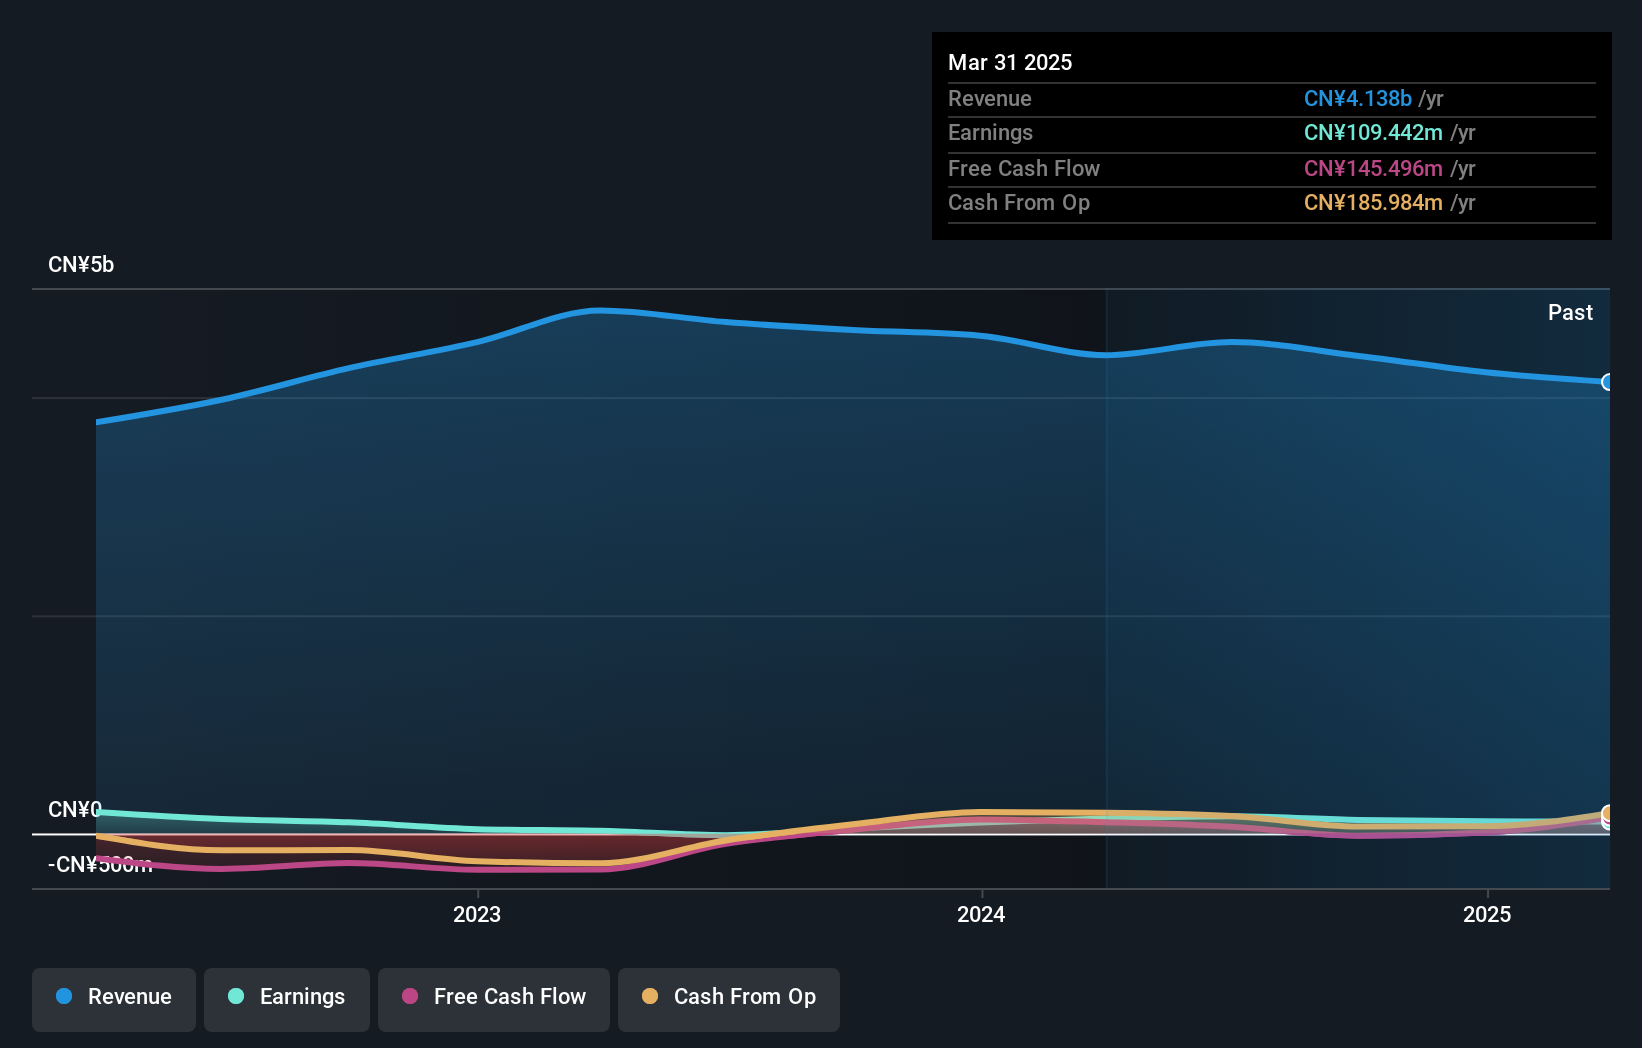Click the Mar 31 2025 tooltip date
This screenshot has height=1048, width=1642.
coord(1010,62)
